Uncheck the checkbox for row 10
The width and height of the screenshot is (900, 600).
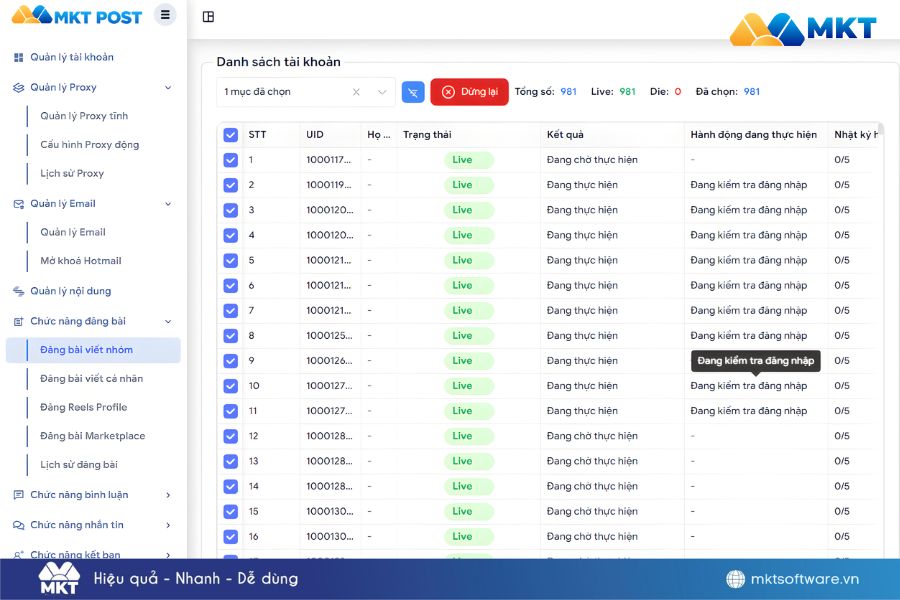pos(231,386)
